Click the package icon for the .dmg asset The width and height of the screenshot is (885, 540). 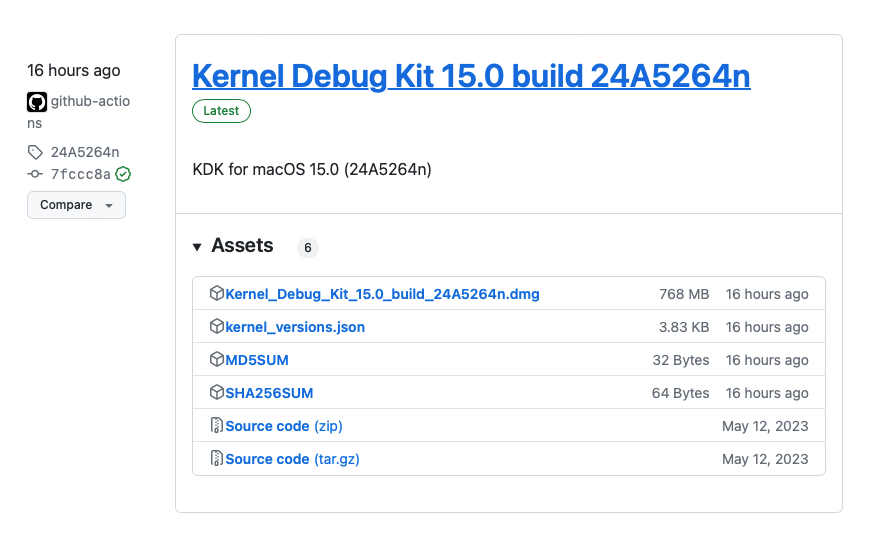point(217,293)
